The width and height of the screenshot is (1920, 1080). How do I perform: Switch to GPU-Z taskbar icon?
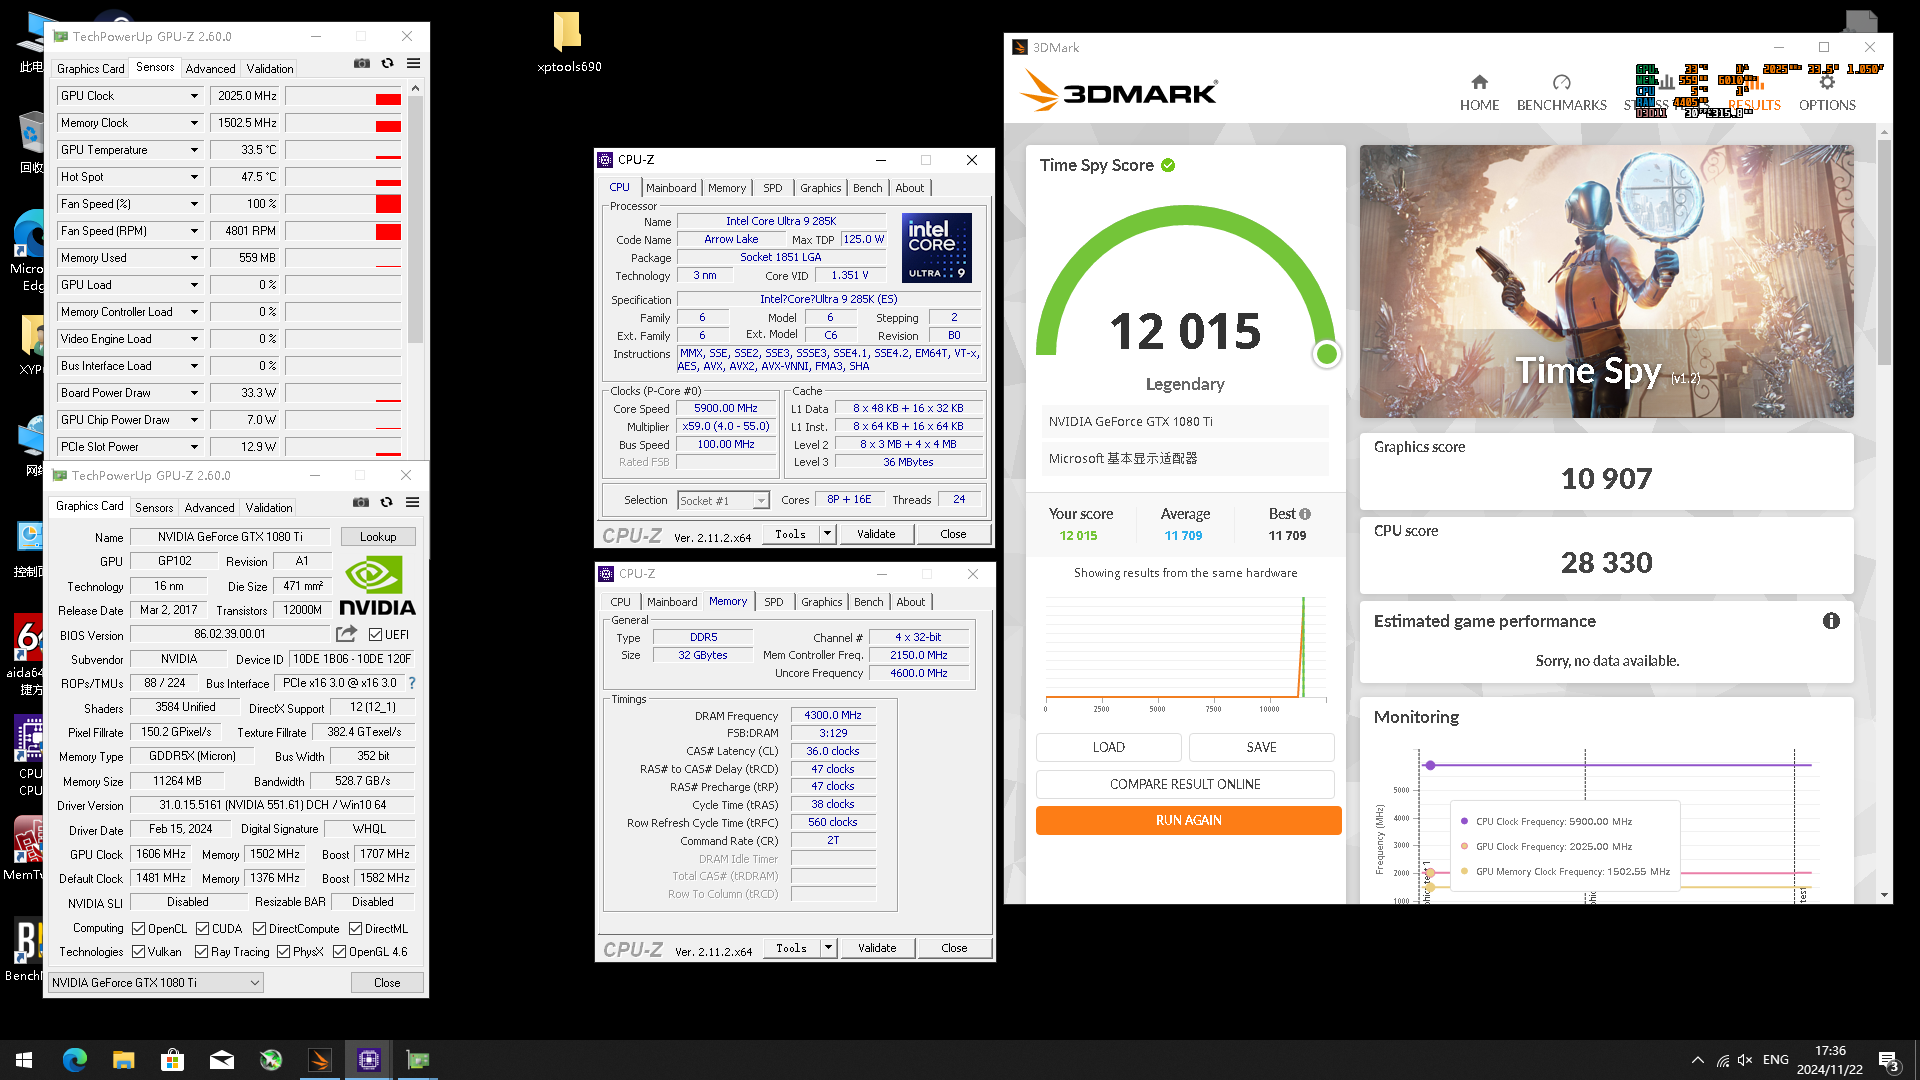coord(418,1060)
